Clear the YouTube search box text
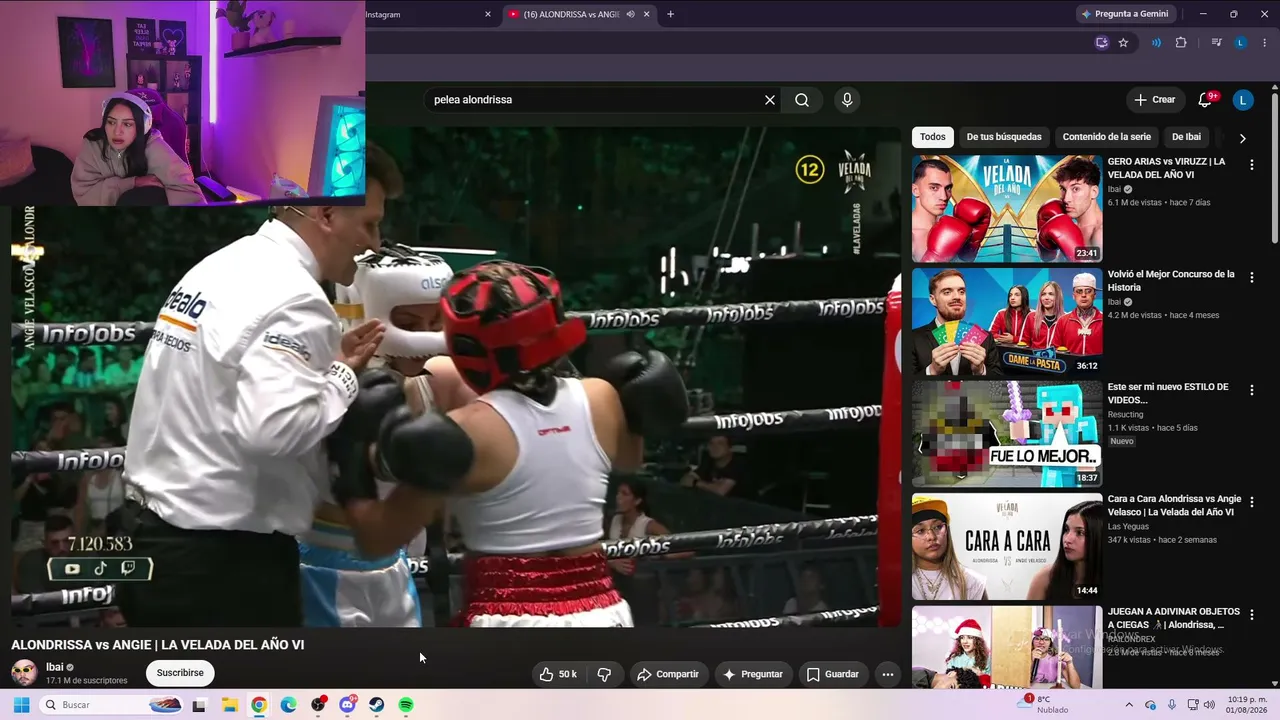1280x720 pixels. tap(770, 100)
